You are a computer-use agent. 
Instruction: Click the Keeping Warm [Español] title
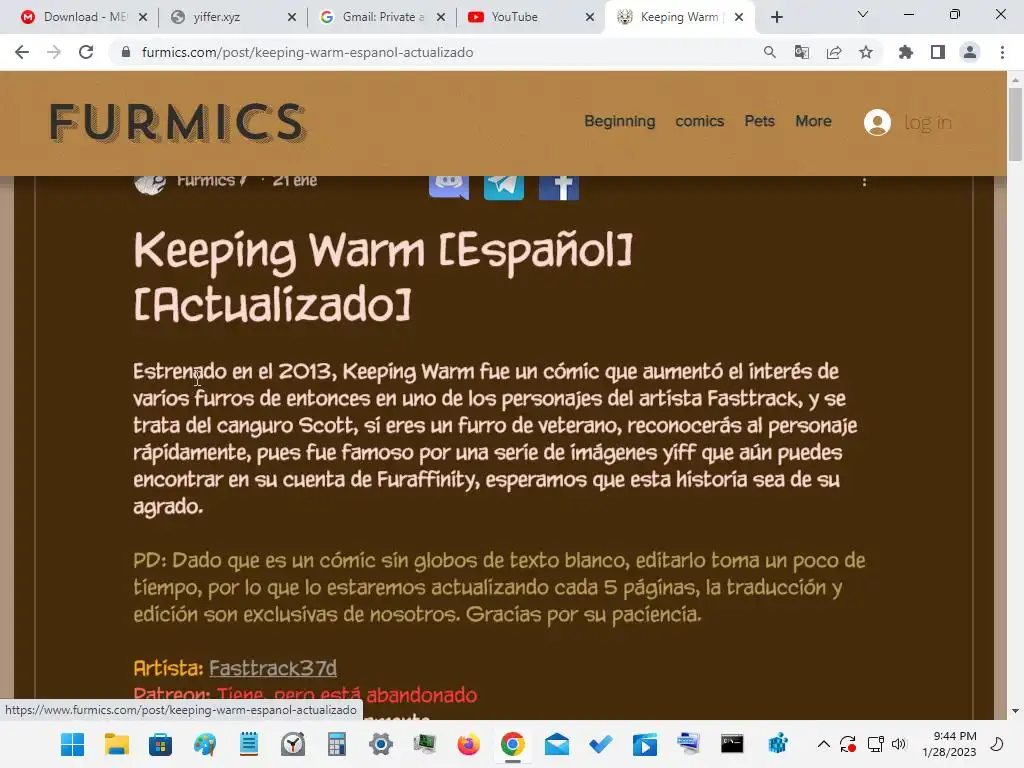click(x=383, y=277)
